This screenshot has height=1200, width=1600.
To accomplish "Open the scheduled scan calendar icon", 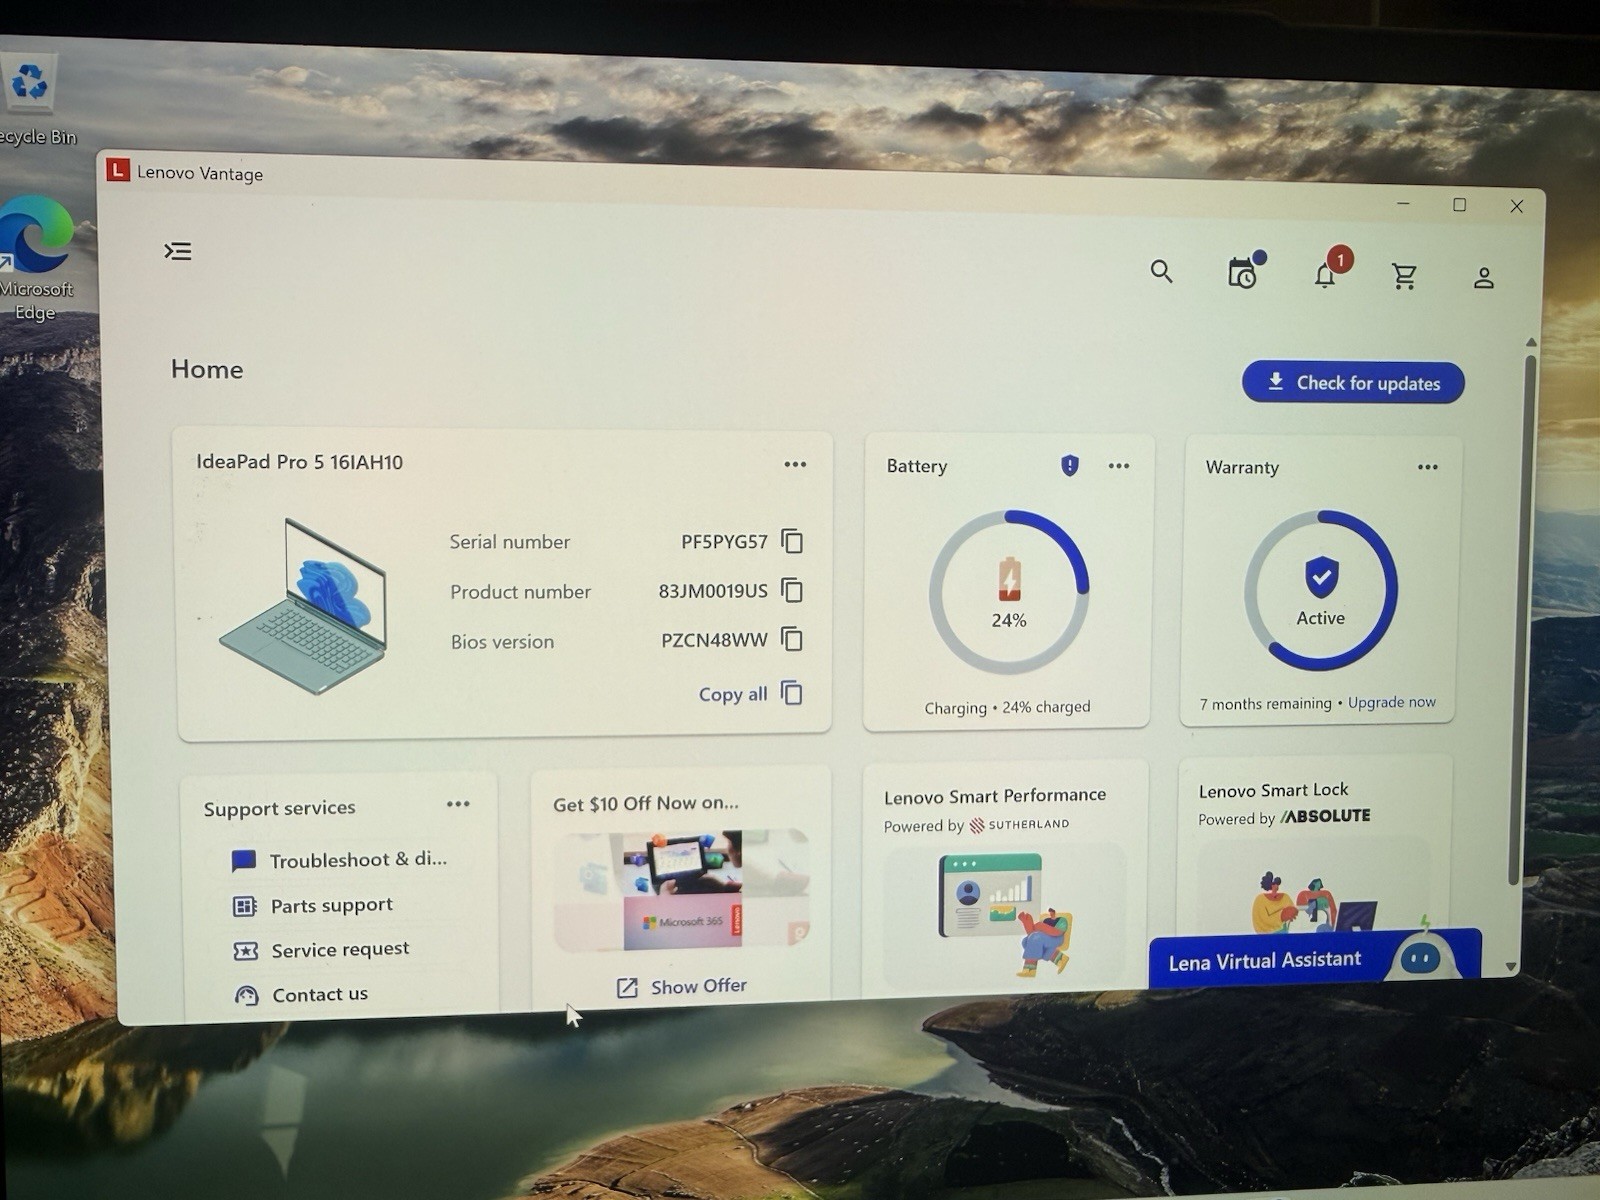I will 1244,271.
